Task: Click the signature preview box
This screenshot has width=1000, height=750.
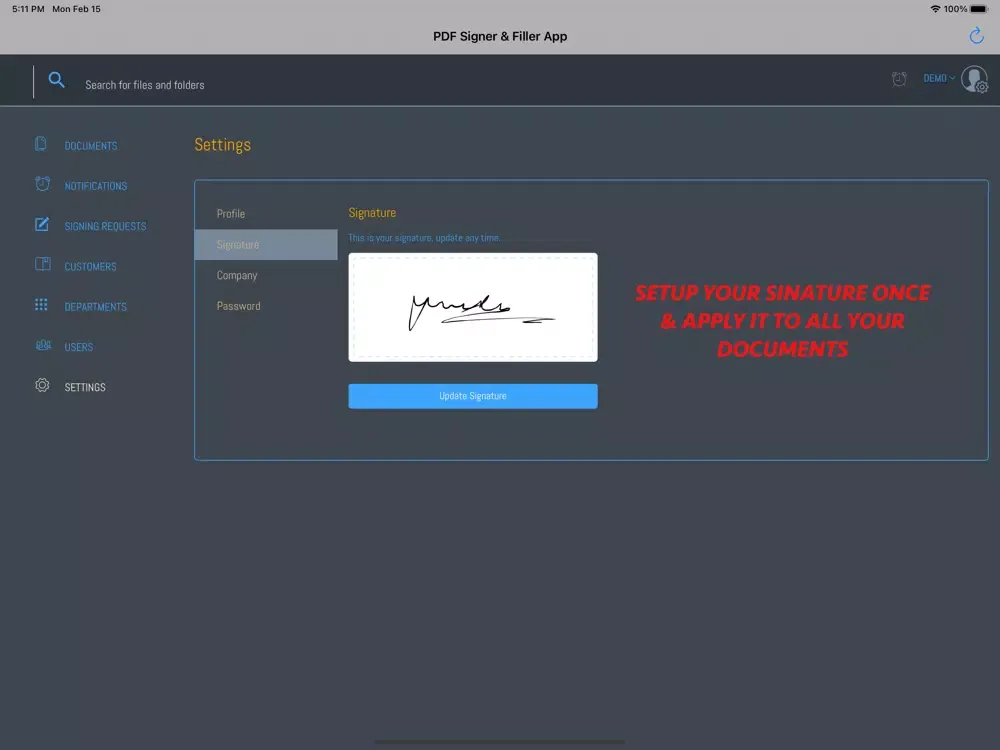Action: click(473, 307)
